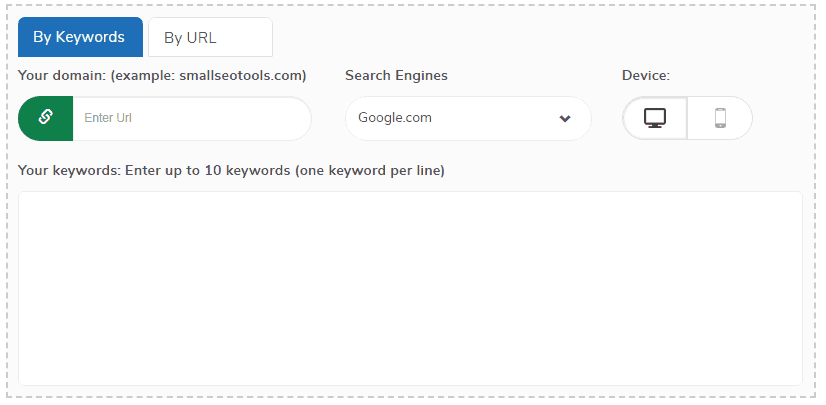Switch to the By URL tab
The height and width of the screenshot is (405, 826).
point(210,37)
